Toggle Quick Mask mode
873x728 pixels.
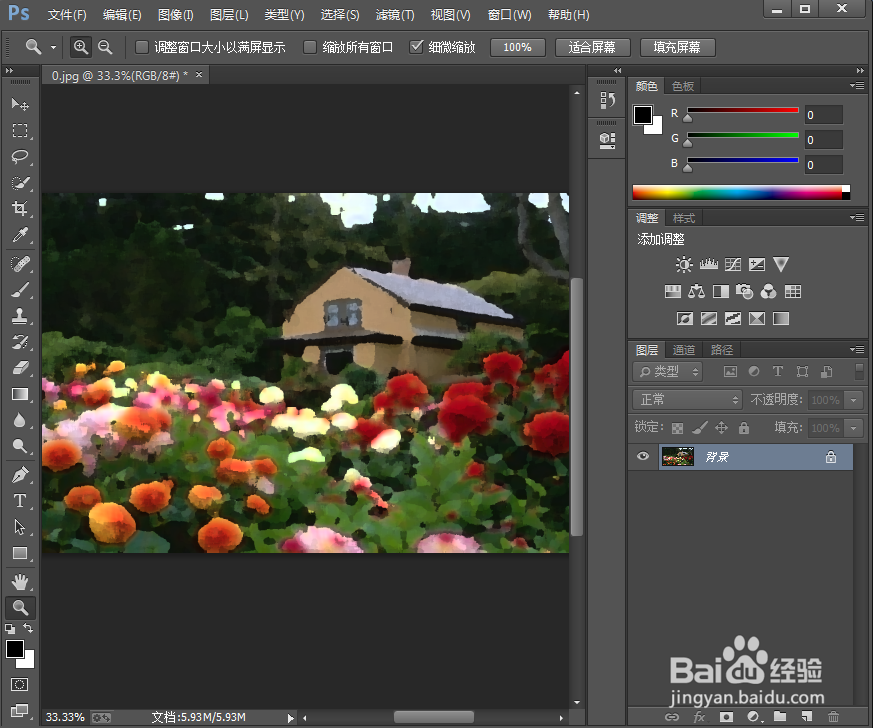click(x=19, y=685)
